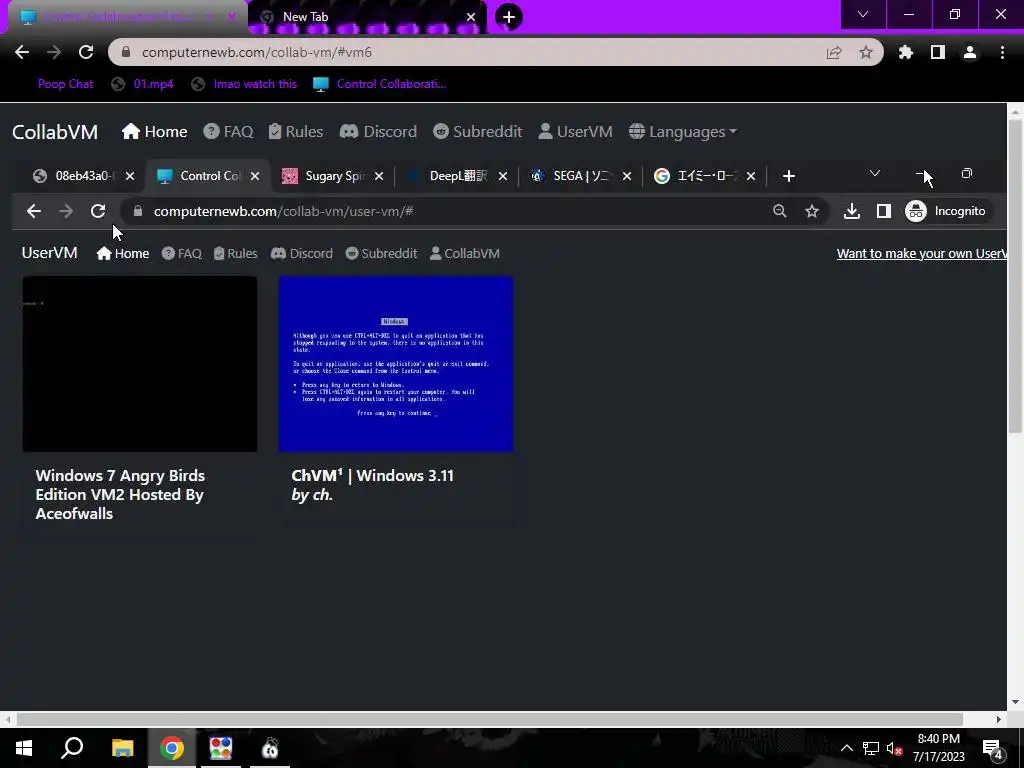1024x768 pixels.
Task: Toggle the side panel in outer Chrome
Action: tap(938, 52)
